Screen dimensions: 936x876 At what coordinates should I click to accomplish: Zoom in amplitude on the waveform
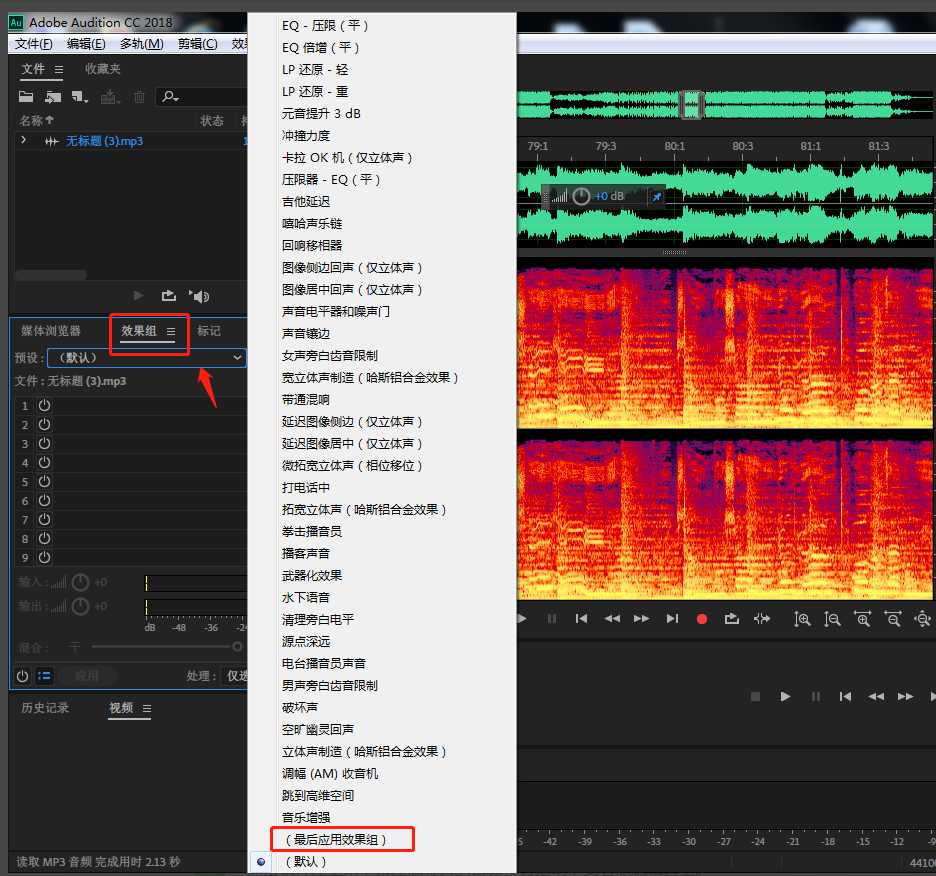point(802,619)
